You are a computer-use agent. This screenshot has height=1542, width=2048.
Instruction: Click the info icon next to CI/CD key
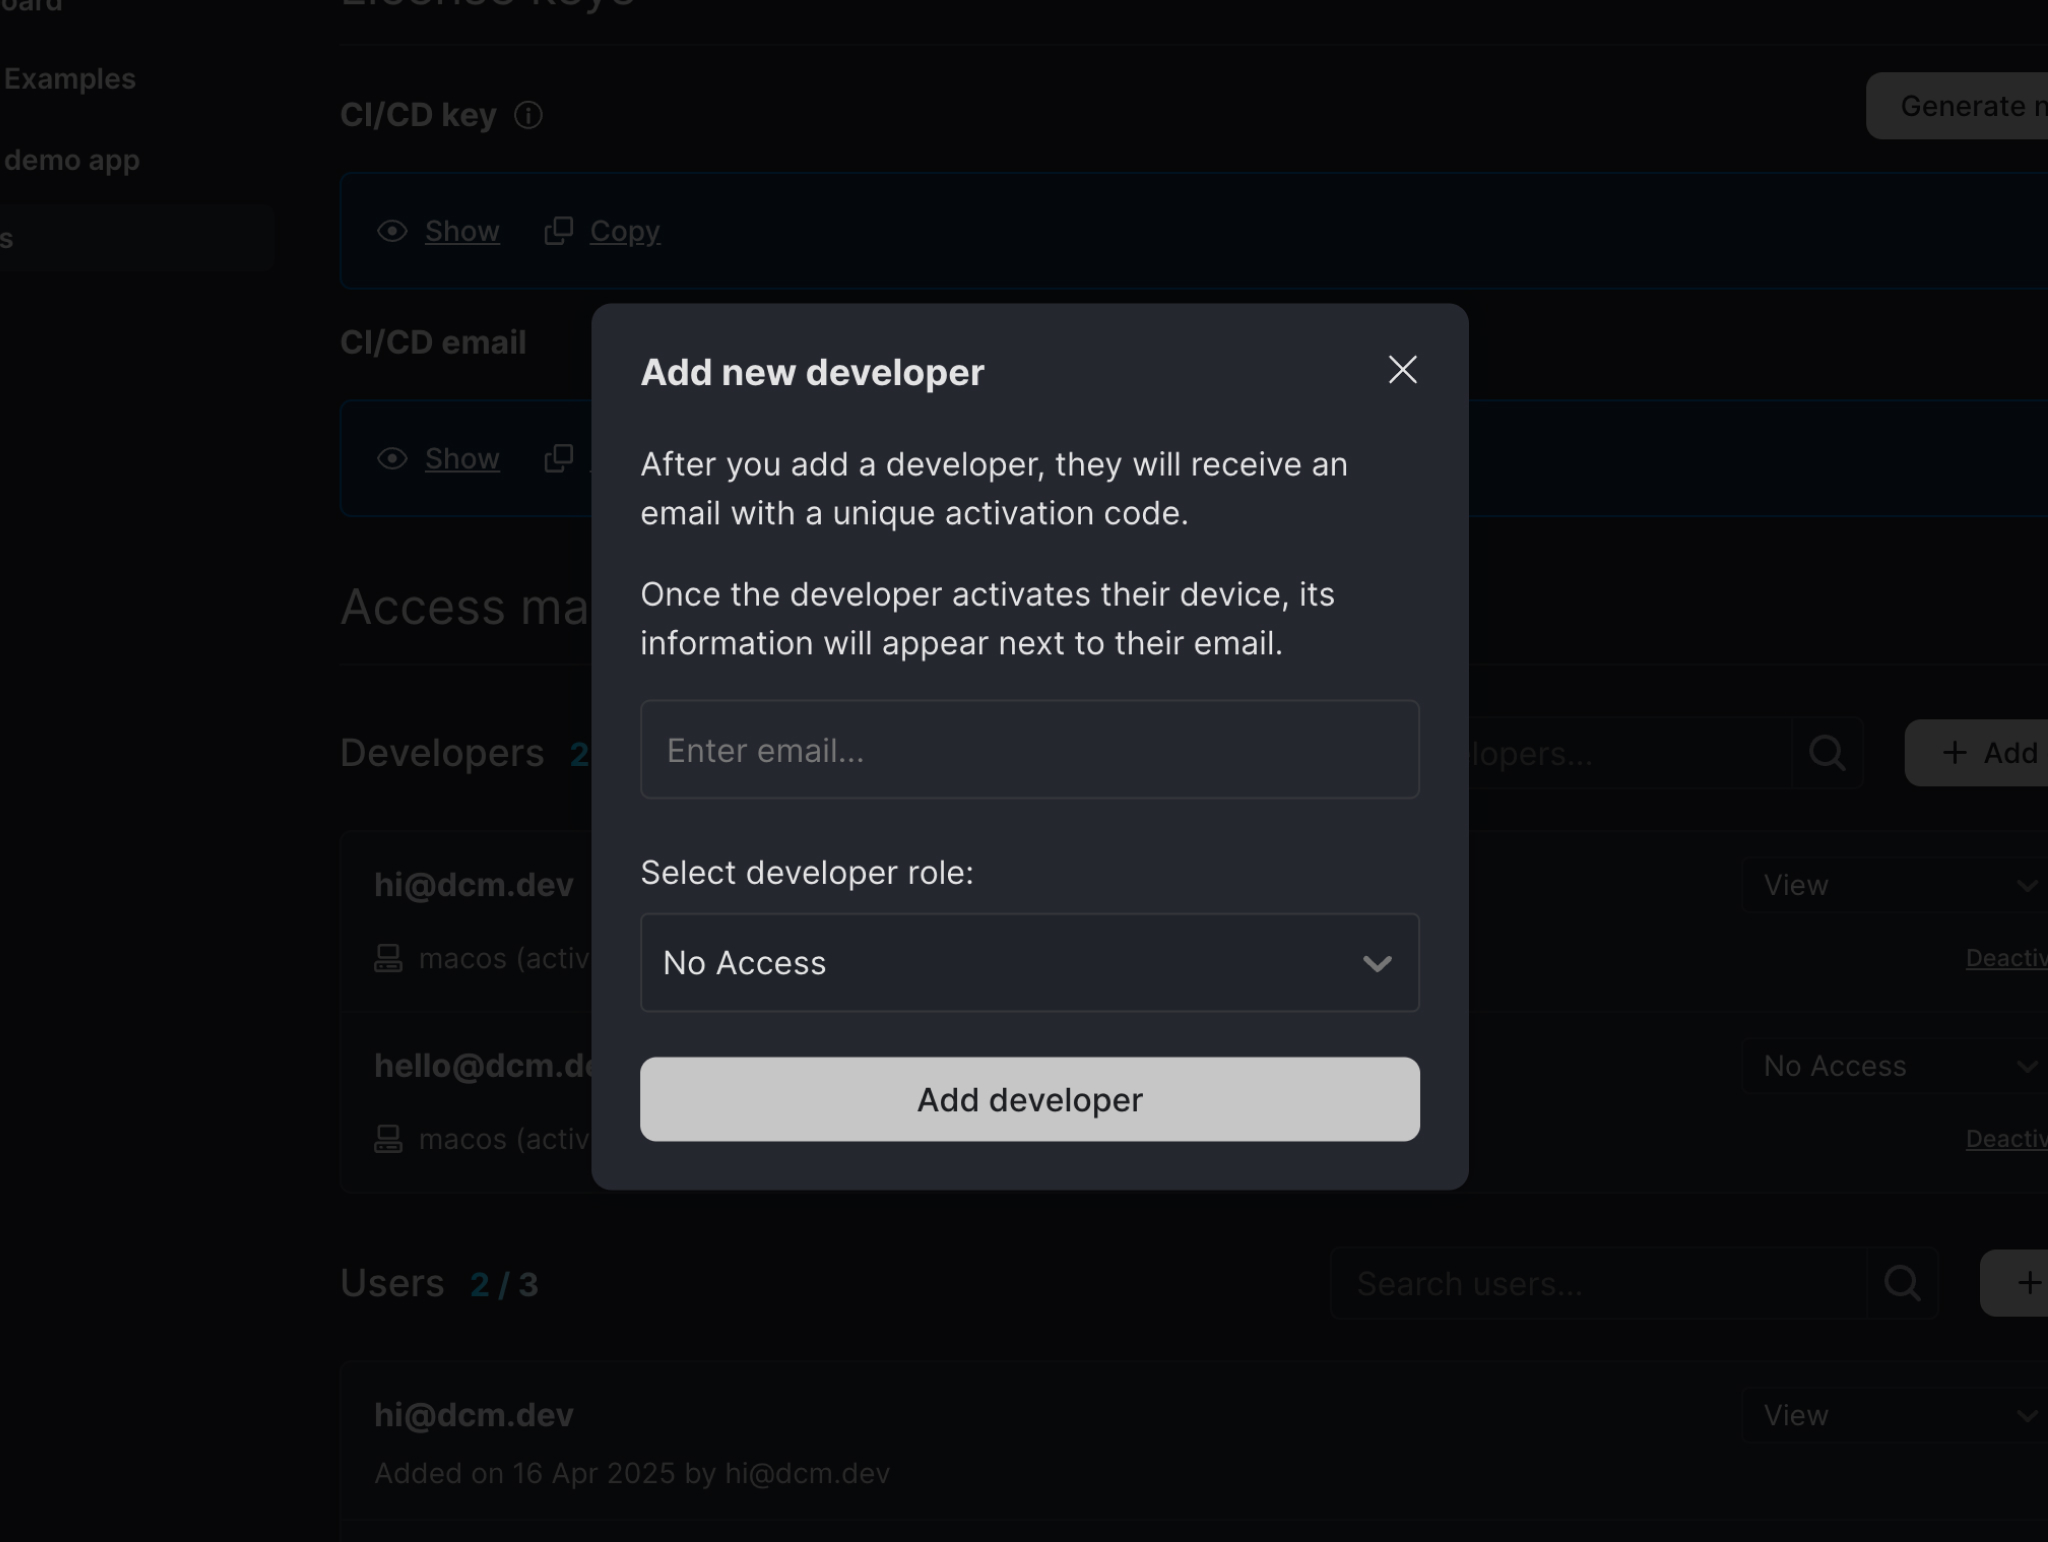[529, 116]
